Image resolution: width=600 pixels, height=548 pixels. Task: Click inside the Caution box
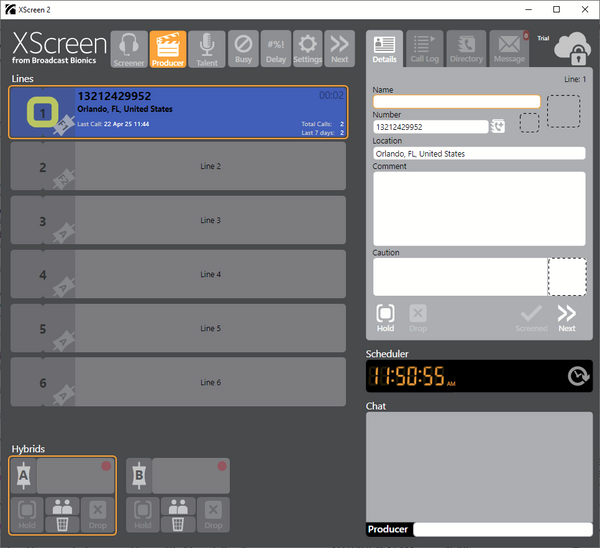click(x=460, y=277)
